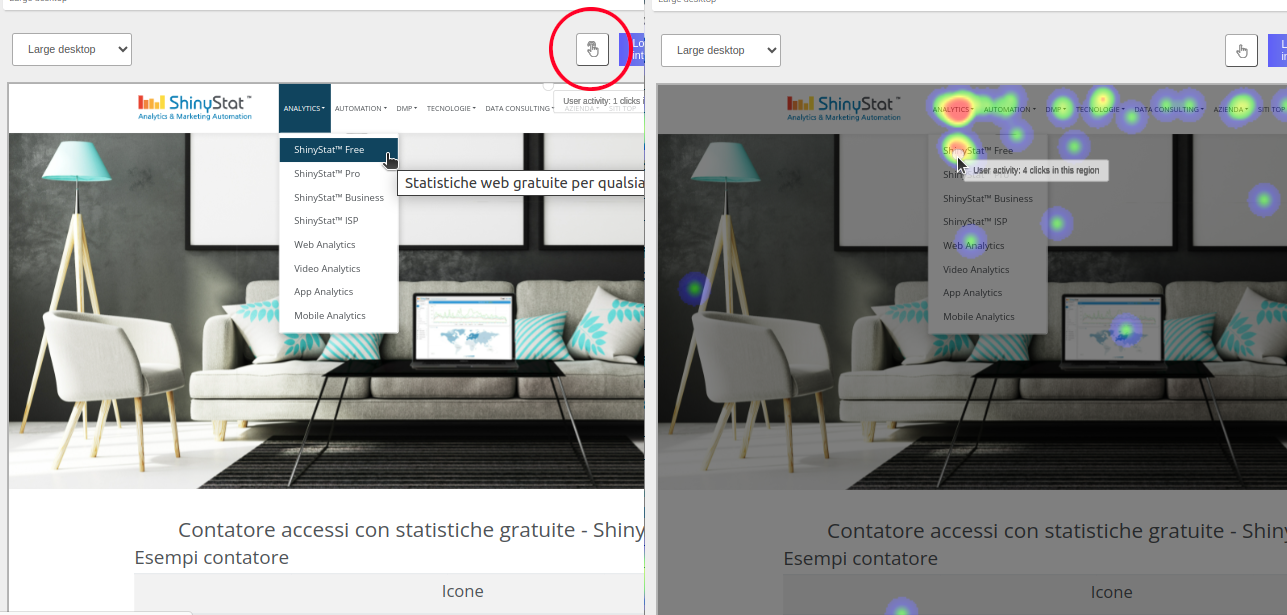
Task: Click the hand pointer icon in right heatmap panel
Action: pos(1241,51)
